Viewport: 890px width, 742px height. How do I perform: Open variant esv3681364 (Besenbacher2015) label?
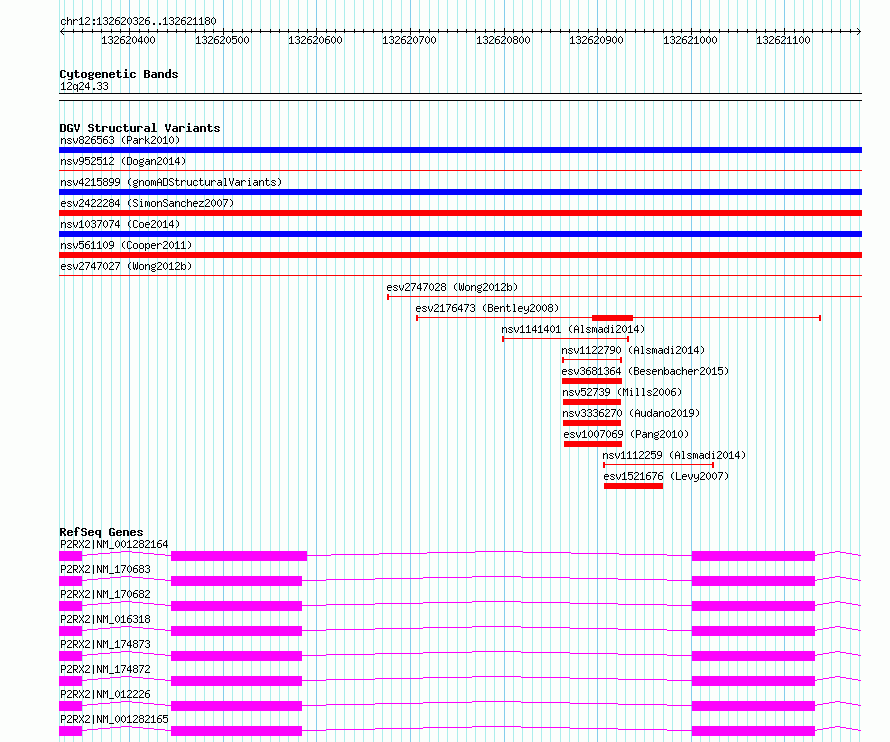[x=645, y=371]
